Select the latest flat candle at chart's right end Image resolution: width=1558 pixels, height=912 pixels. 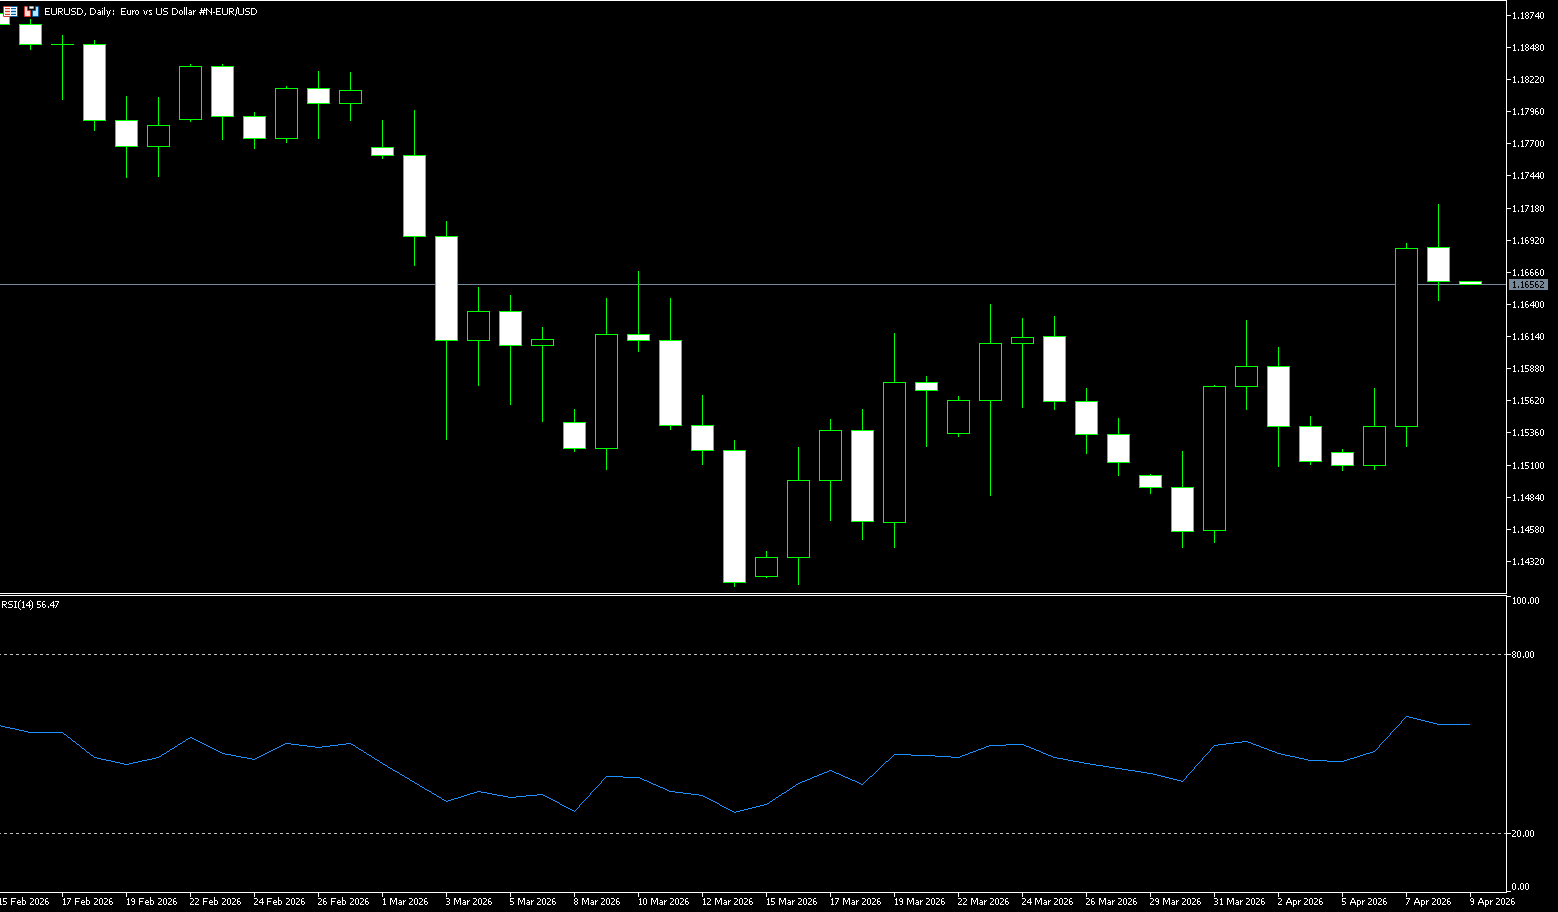click(x=1470, y=283)
